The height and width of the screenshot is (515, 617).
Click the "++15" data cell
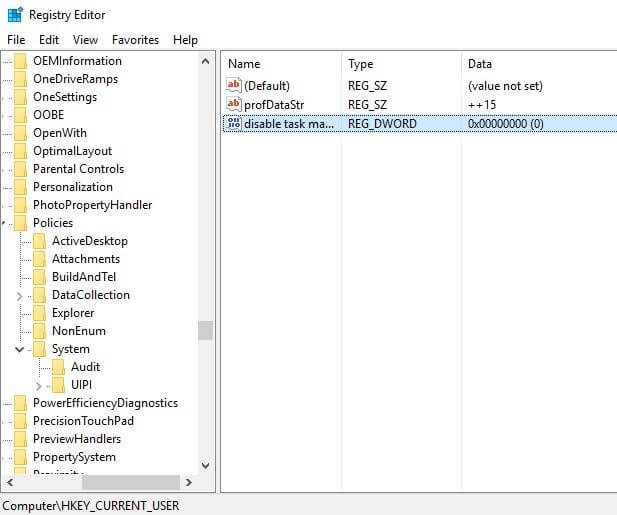(x=482, y=105)
